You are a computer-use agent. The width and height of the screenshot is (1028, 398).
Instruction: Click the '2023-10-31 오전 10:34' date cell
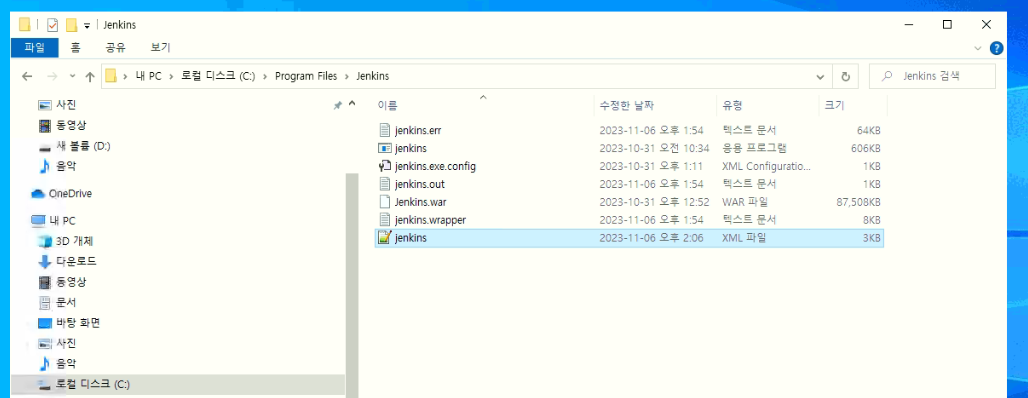coord(654,148)
